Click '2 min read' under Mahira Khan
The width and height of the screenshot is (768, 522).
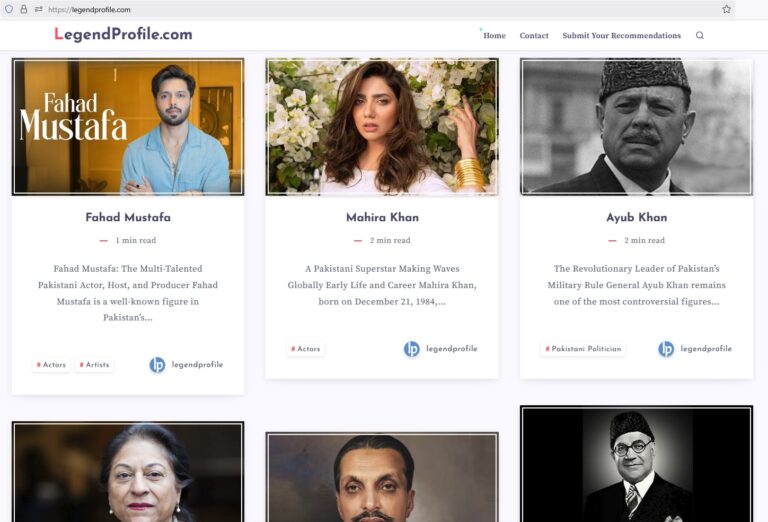point(390,240)
